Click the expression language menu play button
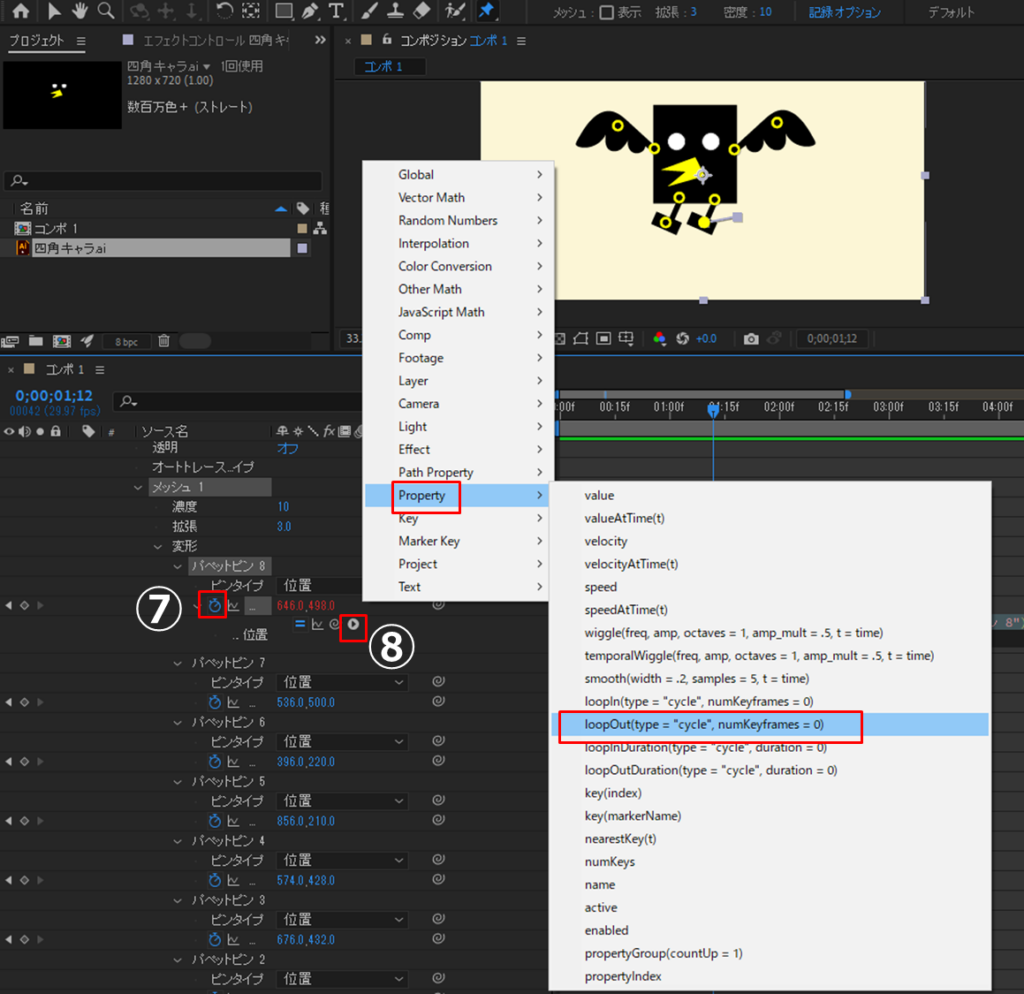 coord(352,624)
